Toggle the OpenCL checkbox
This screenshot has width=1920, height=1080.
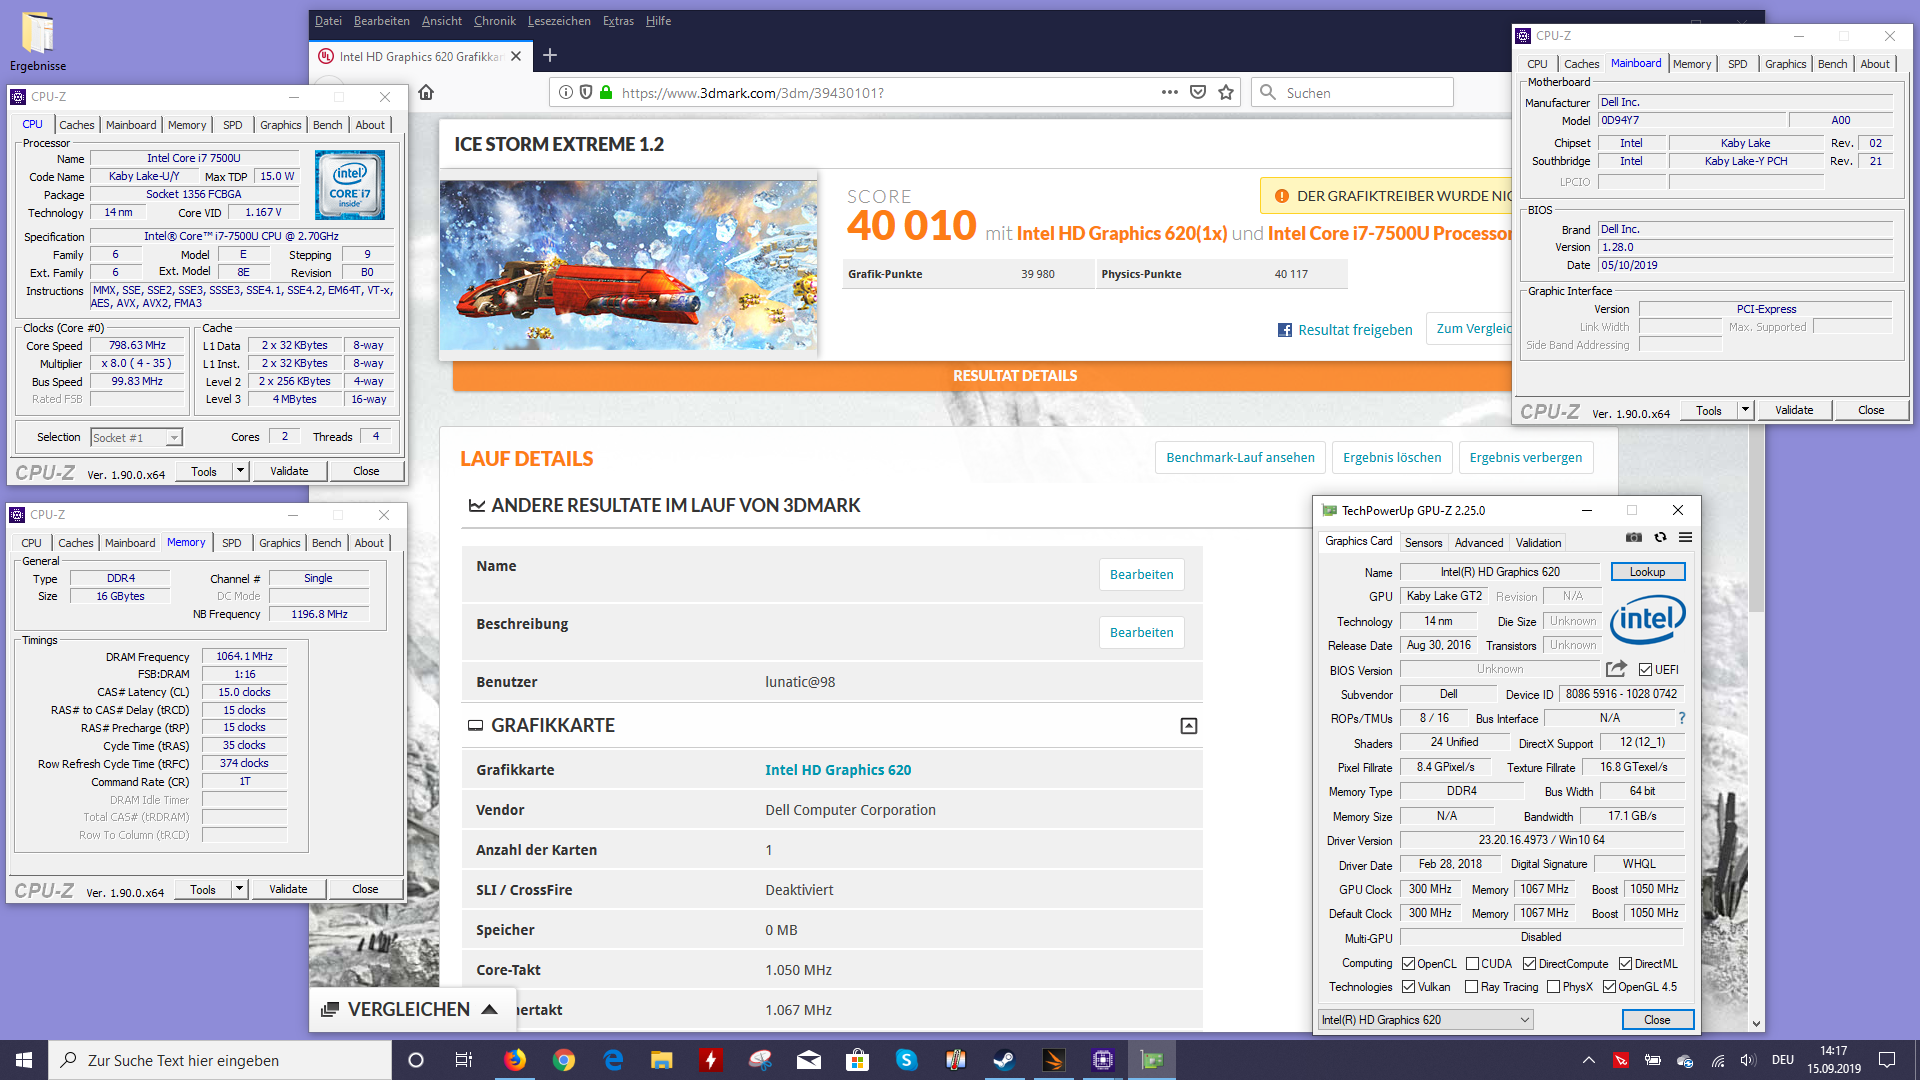coord(1408,964)
